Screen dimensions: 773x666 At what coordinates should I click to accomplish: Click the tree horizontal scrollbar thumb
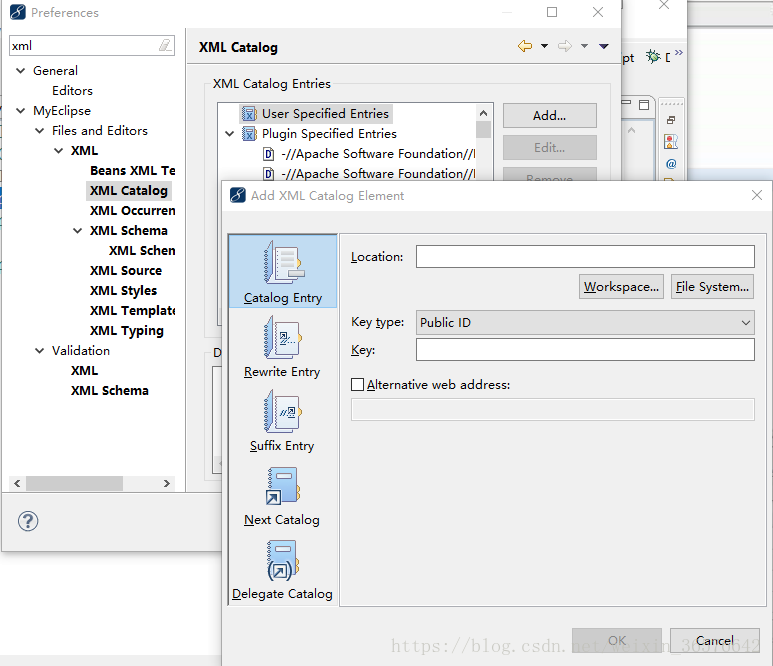point(74,483)
